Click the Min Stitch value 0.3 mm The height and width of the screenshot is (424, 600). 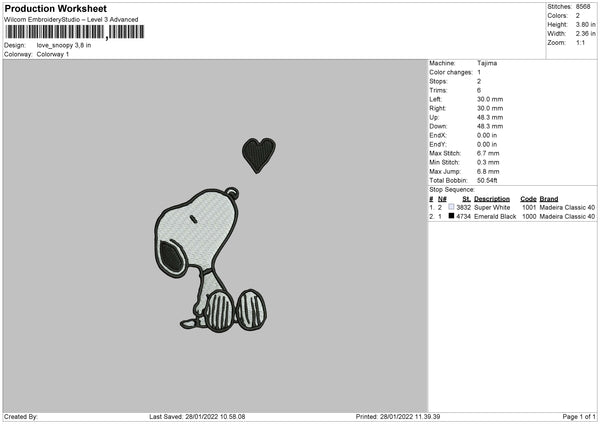pyautogui.click(x=488, y=163)
